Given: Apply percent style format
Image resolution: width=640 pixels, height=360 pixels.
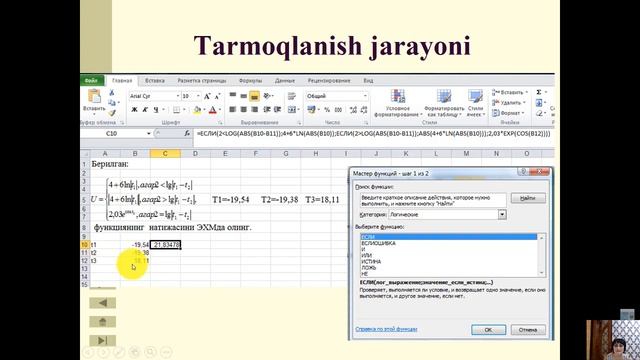Looking at the screenshot, I should click(x=327, y=110).
